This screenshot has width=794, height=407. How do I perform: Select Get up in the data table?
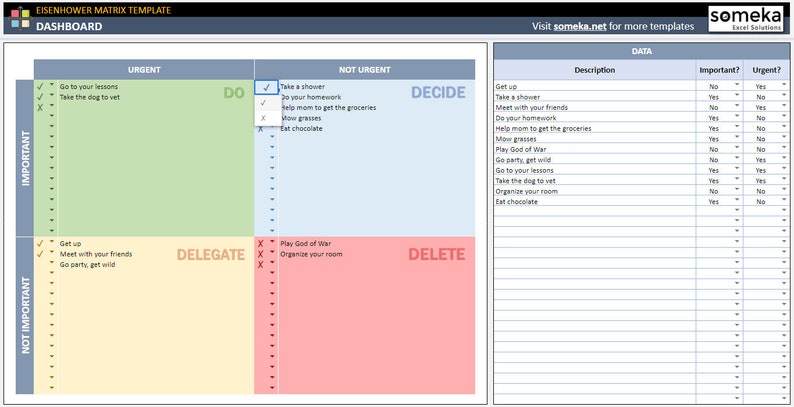(x=594, y=87)
